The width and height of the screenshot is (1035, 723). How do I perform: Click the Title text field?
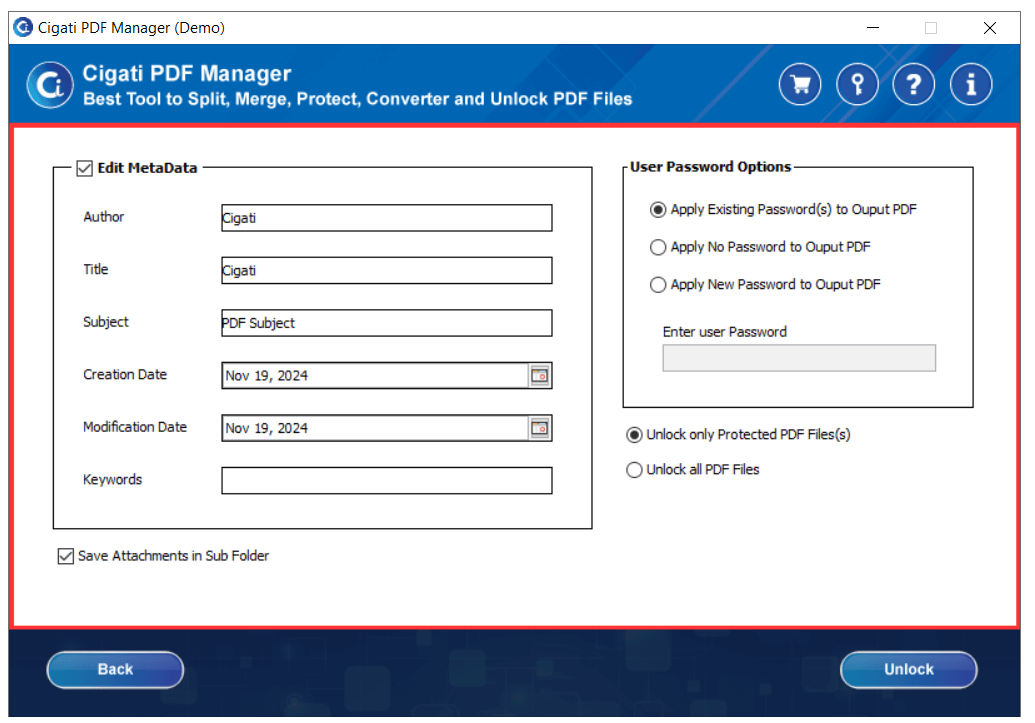pos(387,271)
